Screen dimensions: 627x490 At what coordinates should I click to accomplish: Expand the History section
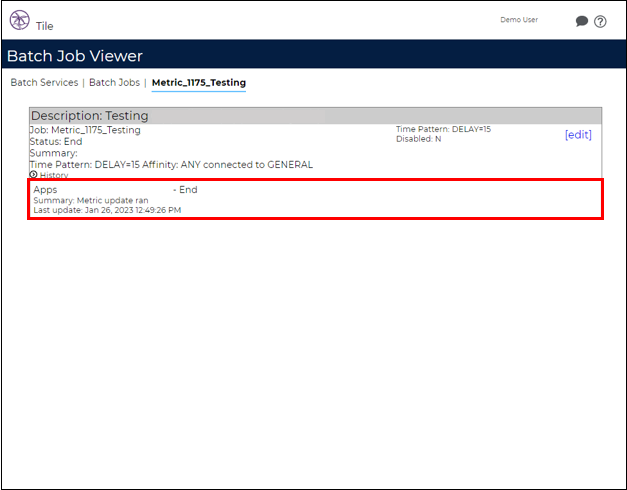point(49,175)
